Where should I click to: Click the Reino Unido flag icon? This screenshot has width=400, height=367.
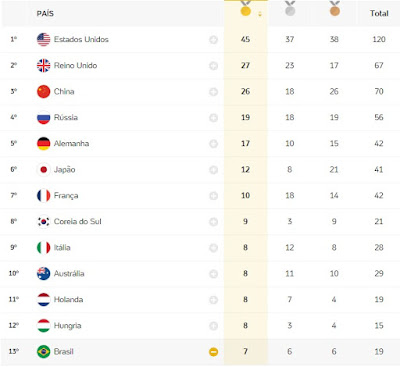point(43,65)
